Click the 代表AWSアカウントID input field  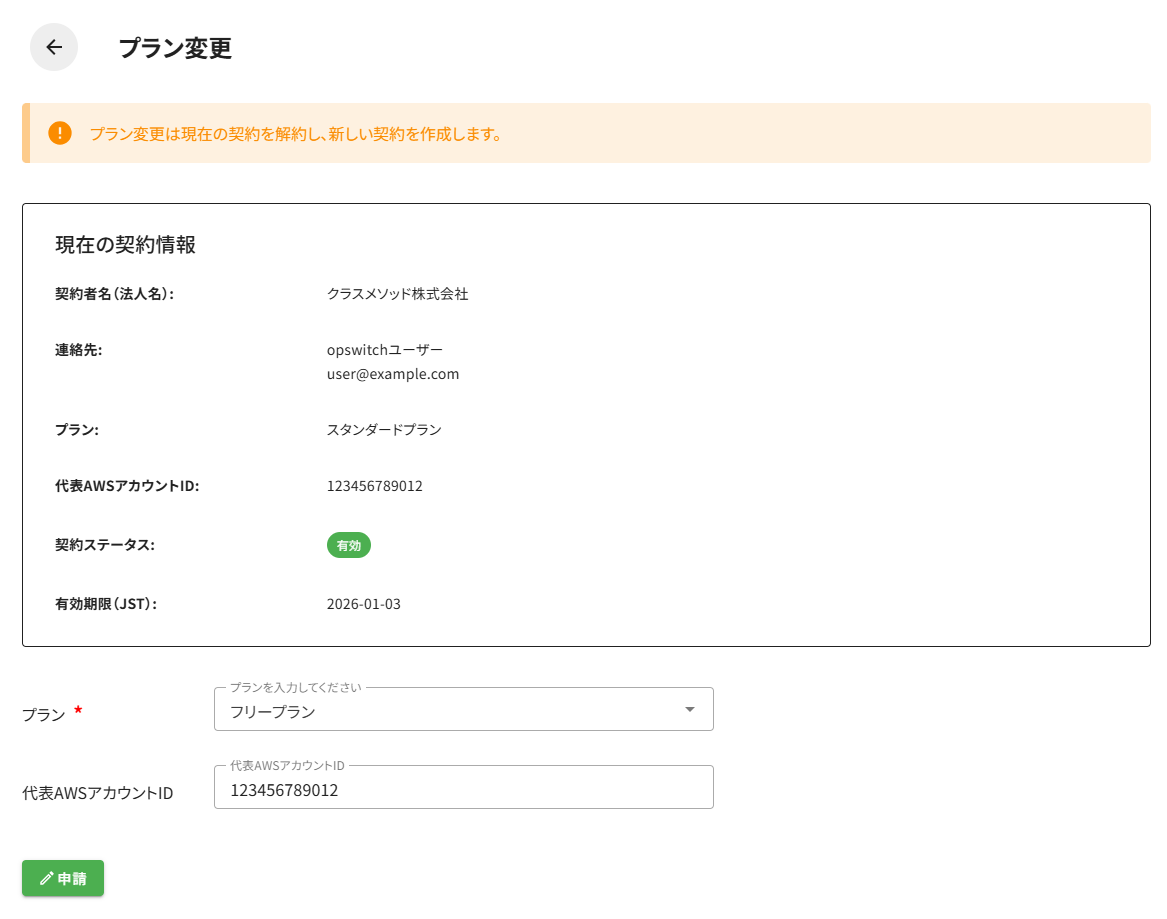click(x=463, y=790)
